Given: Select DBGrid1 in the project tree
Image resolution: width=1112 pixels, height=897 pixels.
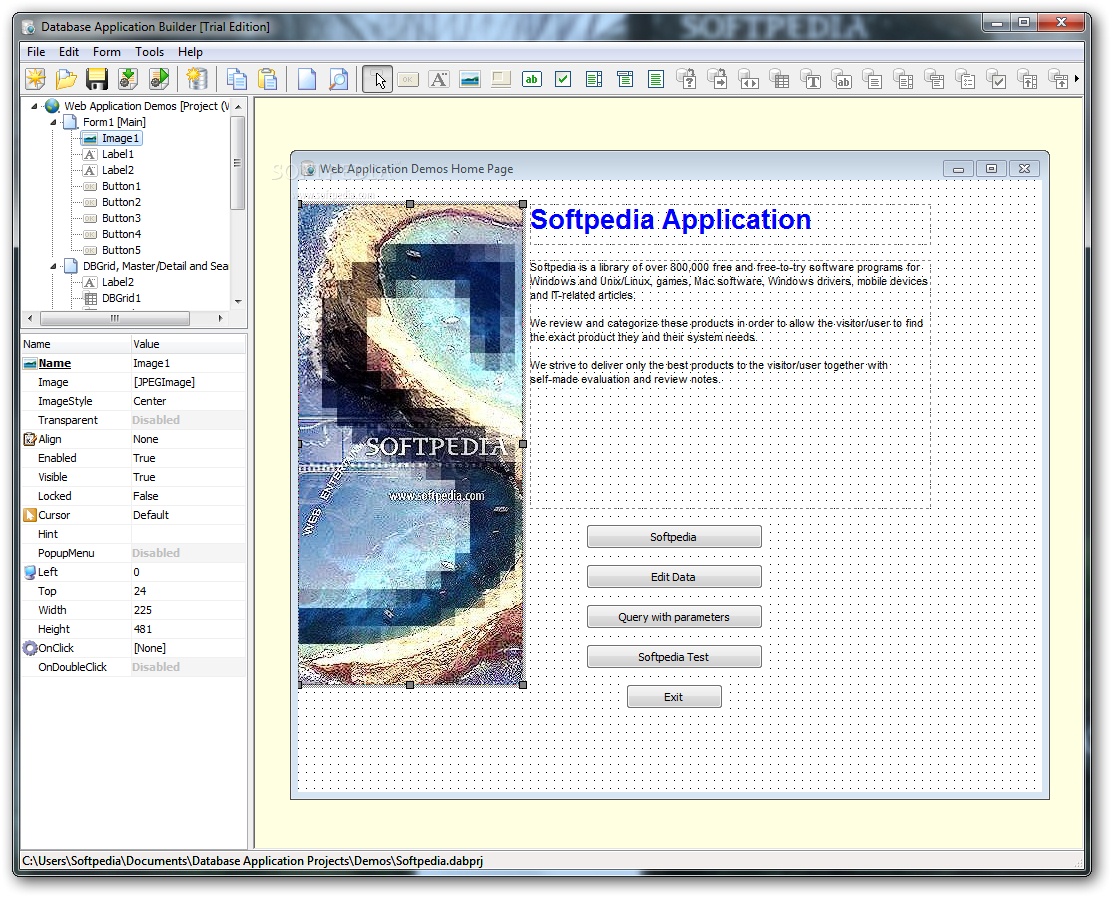Looking at the screenshot, I should [x=121, y=298].
